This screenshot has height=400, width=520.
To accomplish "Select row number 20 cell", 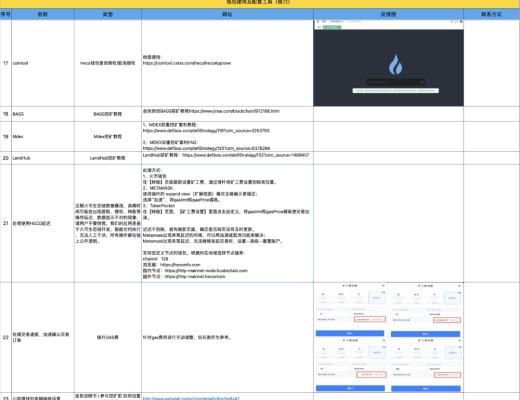I will tap(6, 158).
